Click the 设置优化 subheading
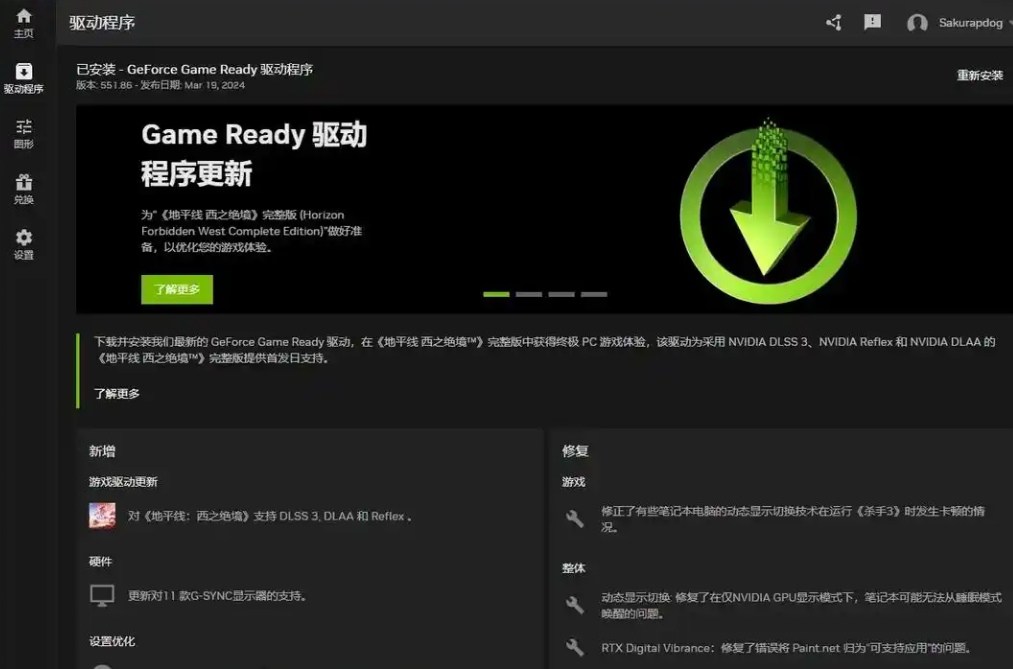Viewport: 1013px width, 669px height. pyautogui.click(x=112, y=641)
